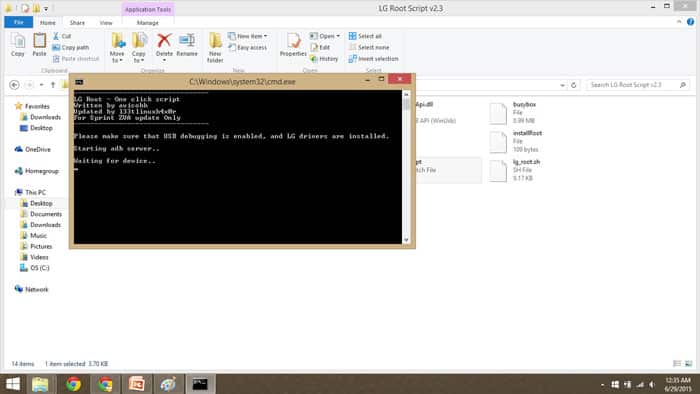Select Favorites in the navigation pane
The image size is (700, 394).
(x=32, y=106)
